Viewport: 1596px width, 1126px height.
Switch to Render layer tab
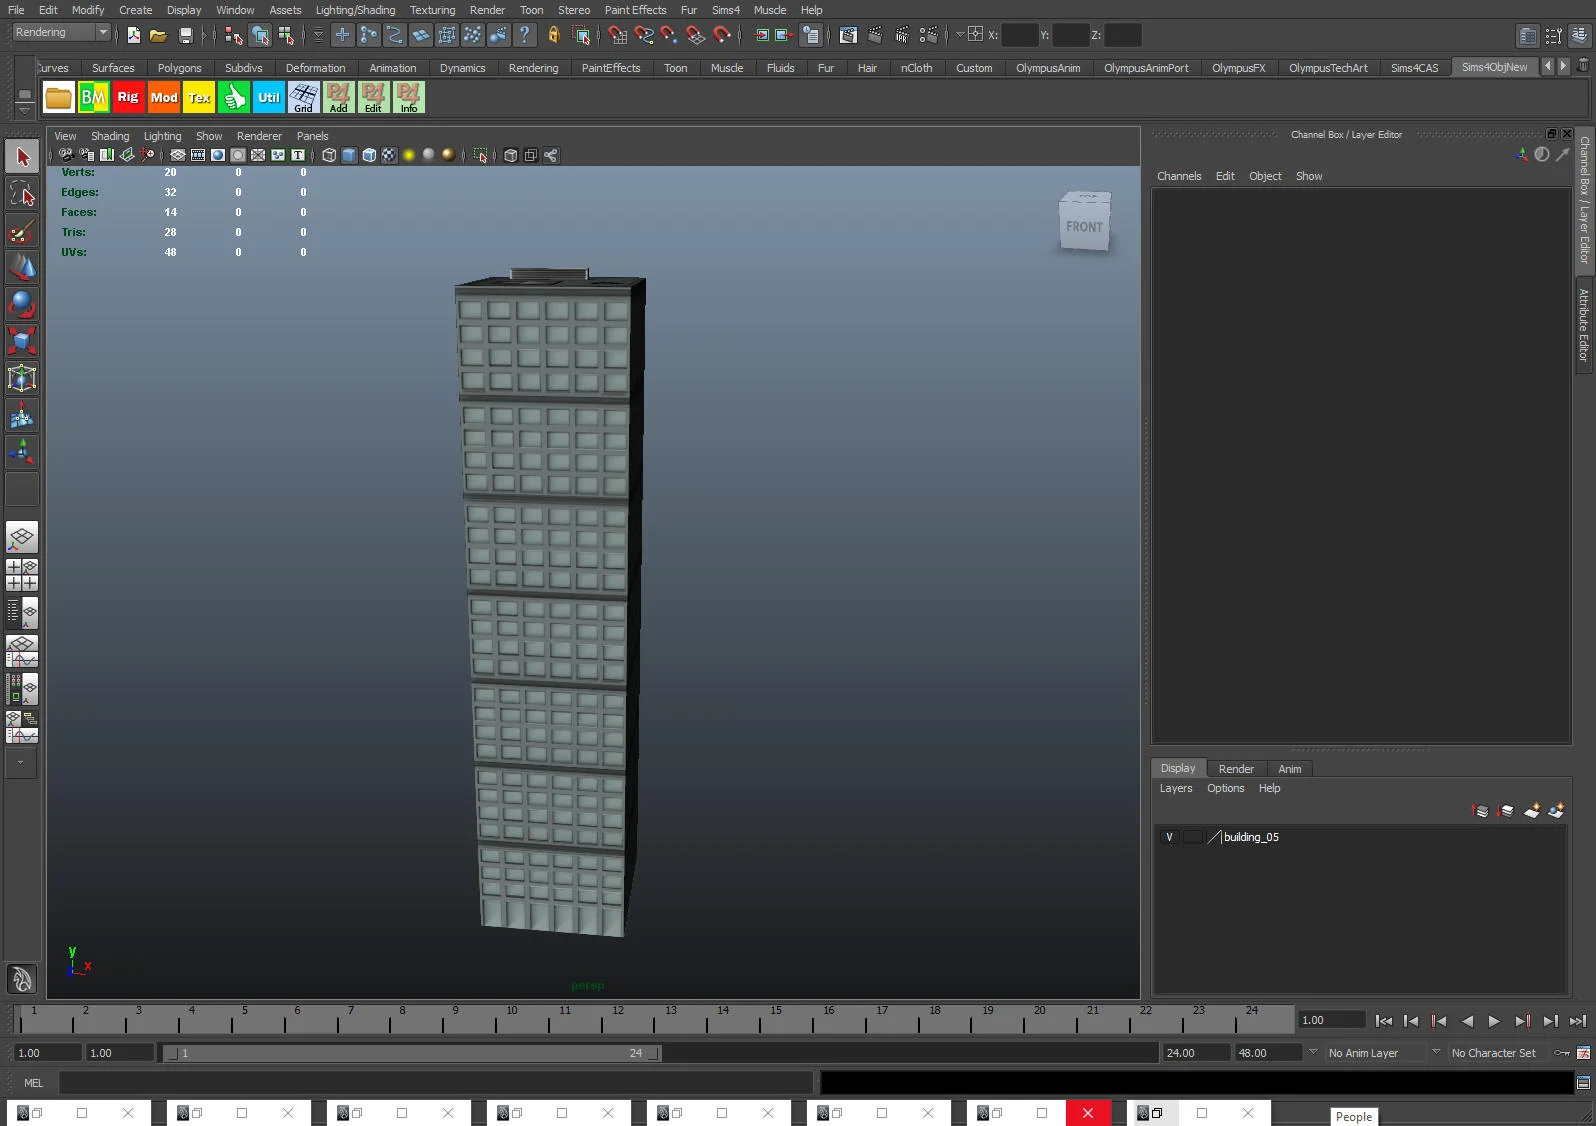pos(1236,769)
